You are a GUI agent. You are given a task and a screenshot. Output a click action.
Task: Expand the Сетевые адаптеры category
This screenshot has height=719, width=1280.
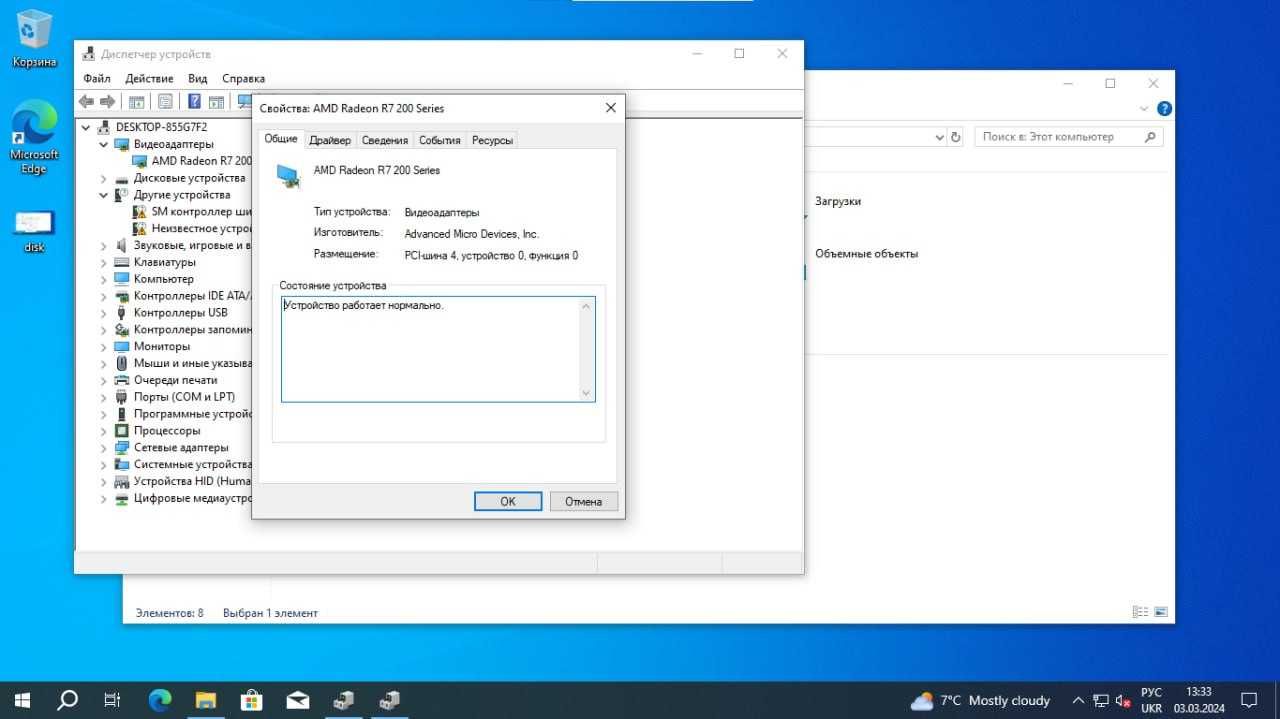pos(104,447)
